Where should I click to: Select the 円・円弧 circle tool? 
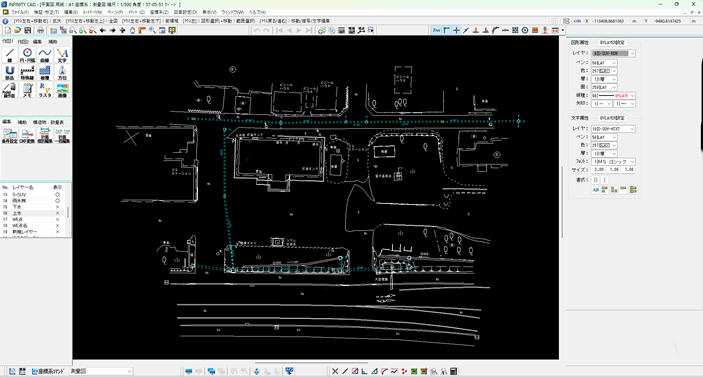(x=27, y=55)
